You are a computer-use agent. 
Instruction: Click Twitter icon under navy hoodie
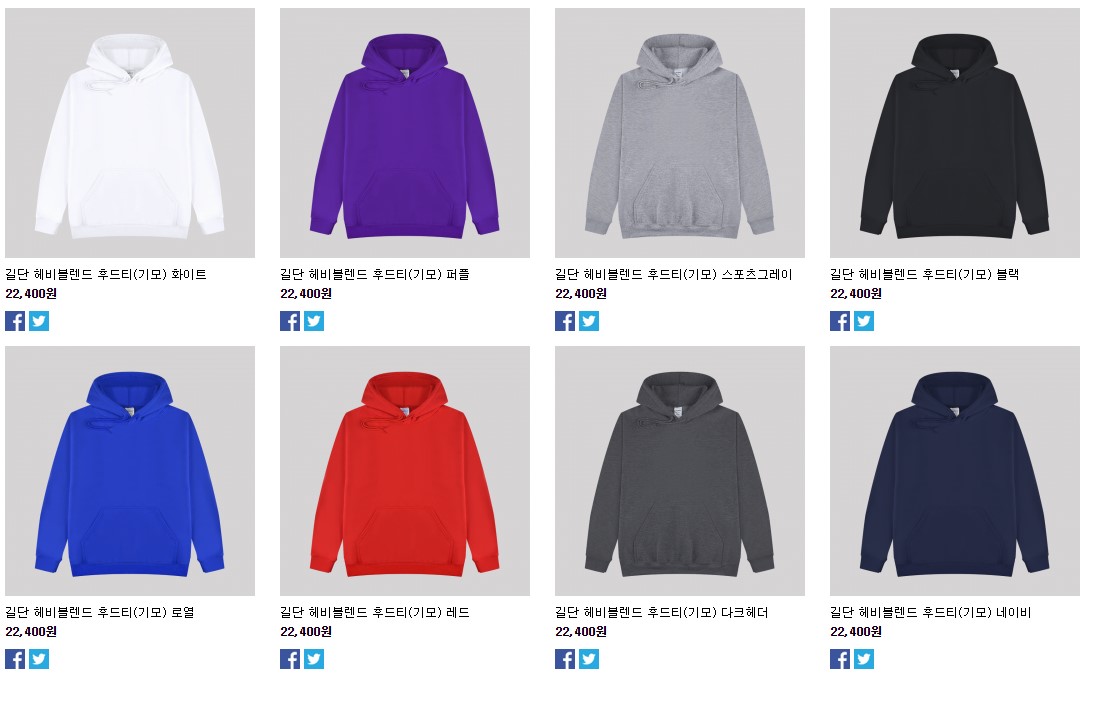coord(864,659)
